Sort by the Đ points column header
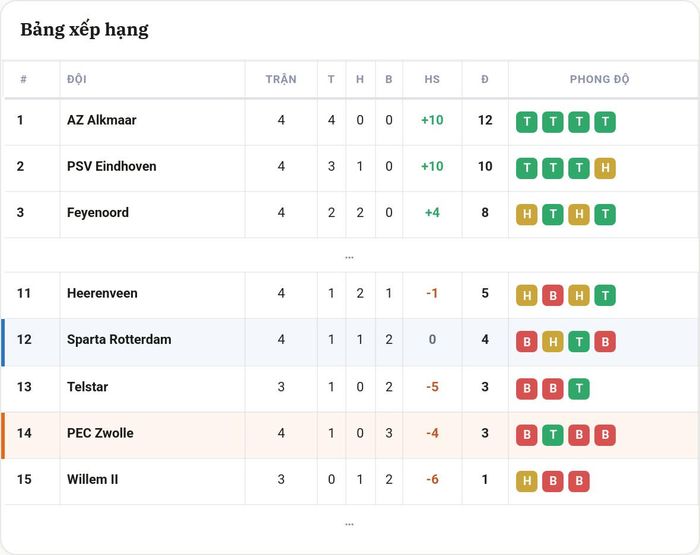This screenshot has height=555, width=700. click(x=485, y=79)
